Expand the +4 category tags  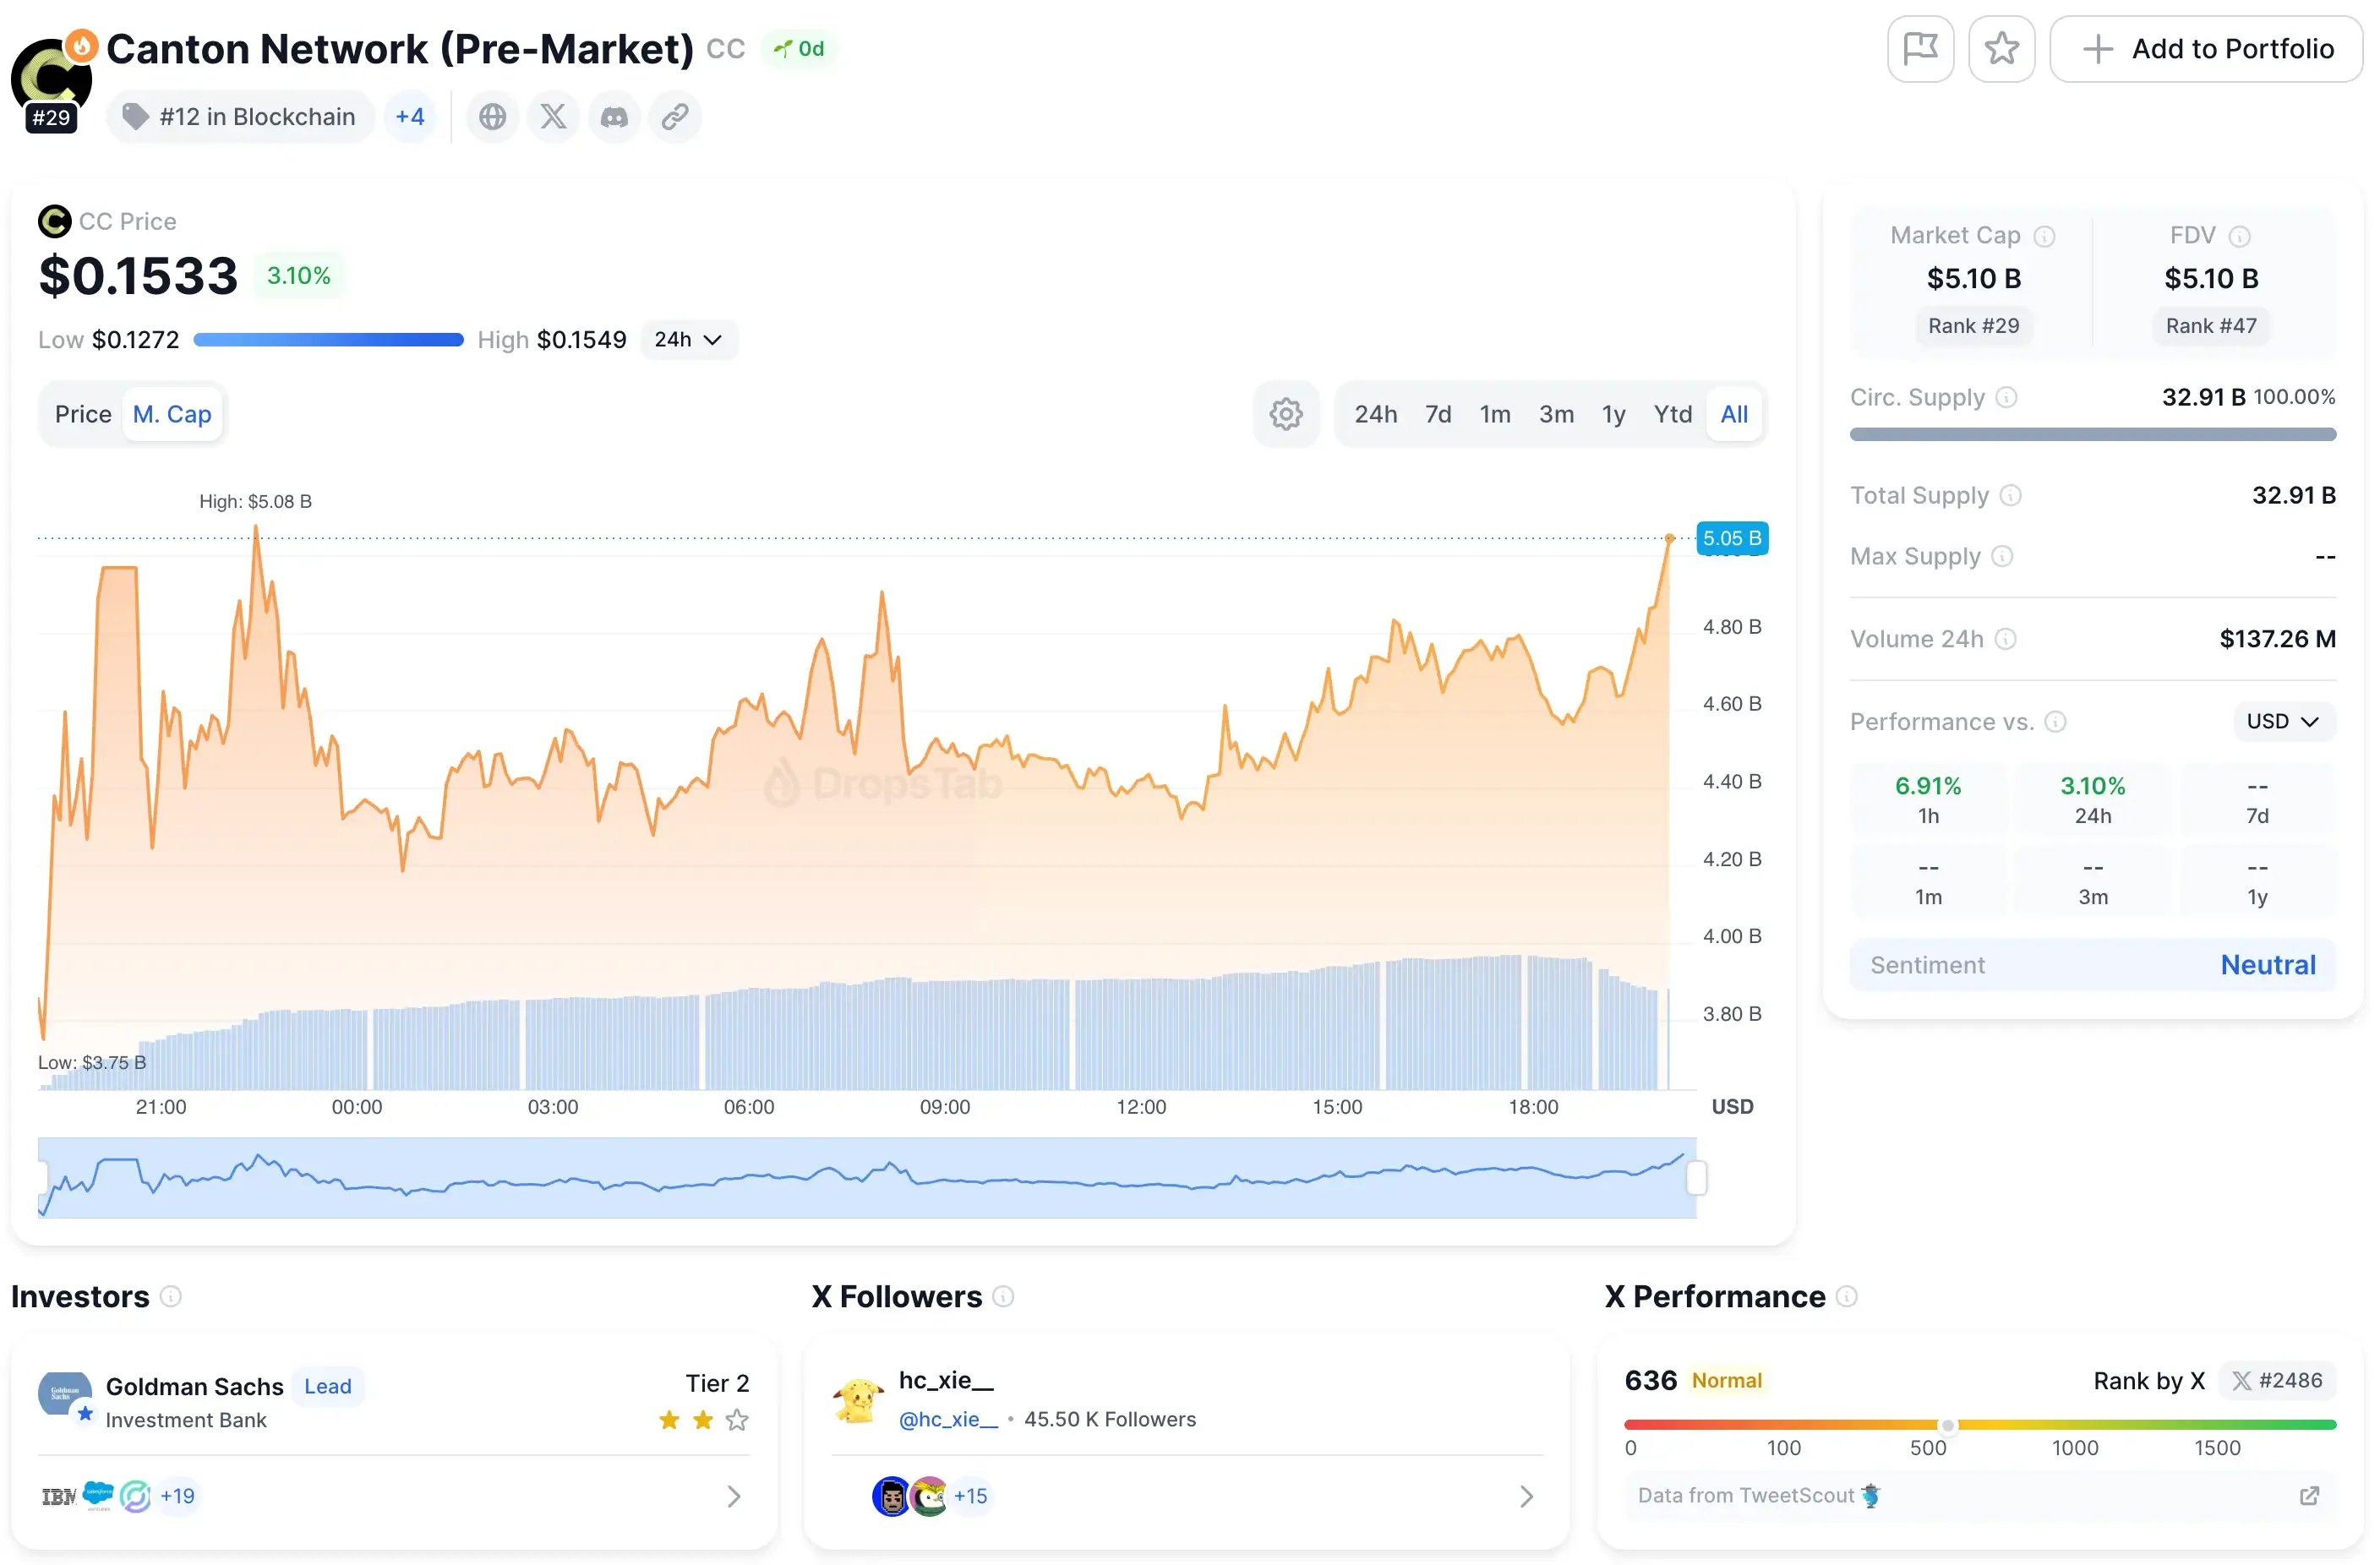(x=410, y=116)
